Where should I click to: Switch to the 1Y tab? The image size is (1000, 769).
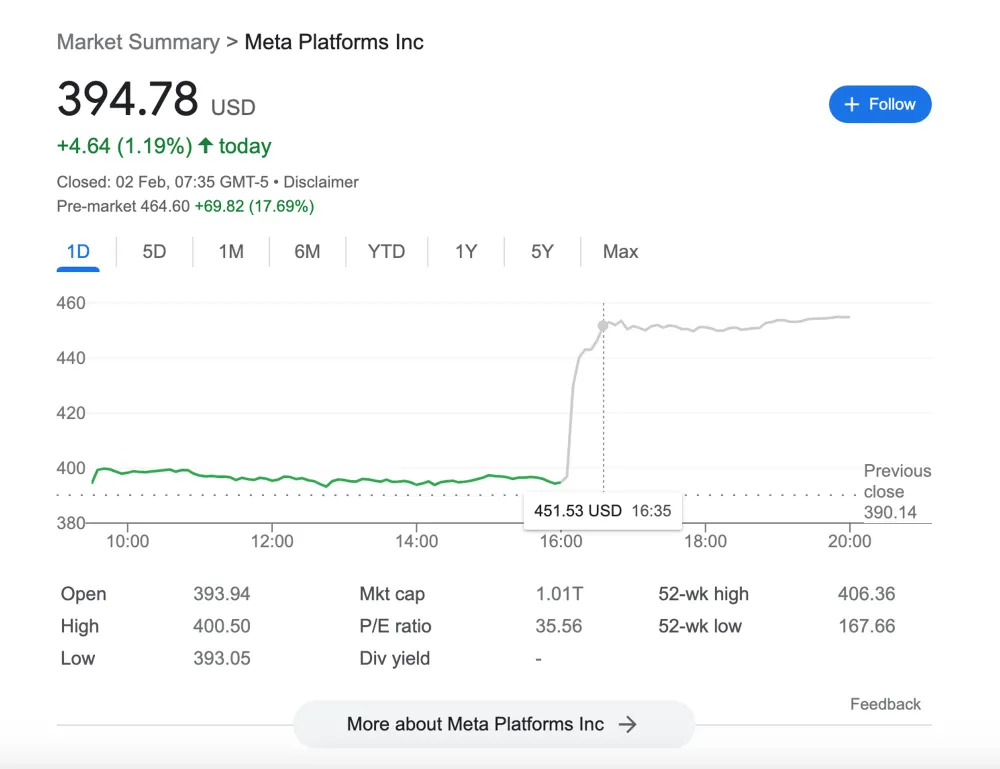tap(466, 252)
